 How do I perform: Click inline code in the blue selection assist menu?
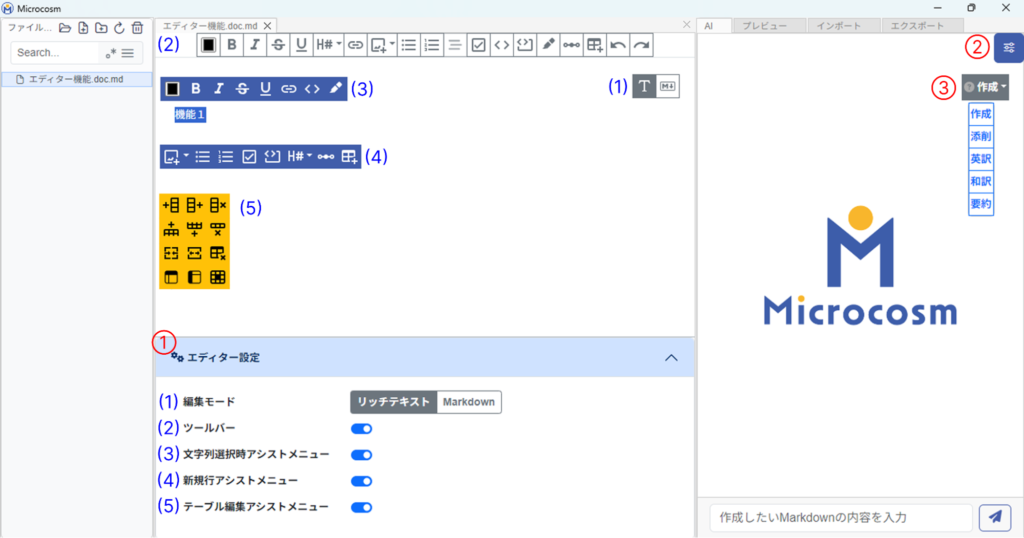[x=312, y=89]
